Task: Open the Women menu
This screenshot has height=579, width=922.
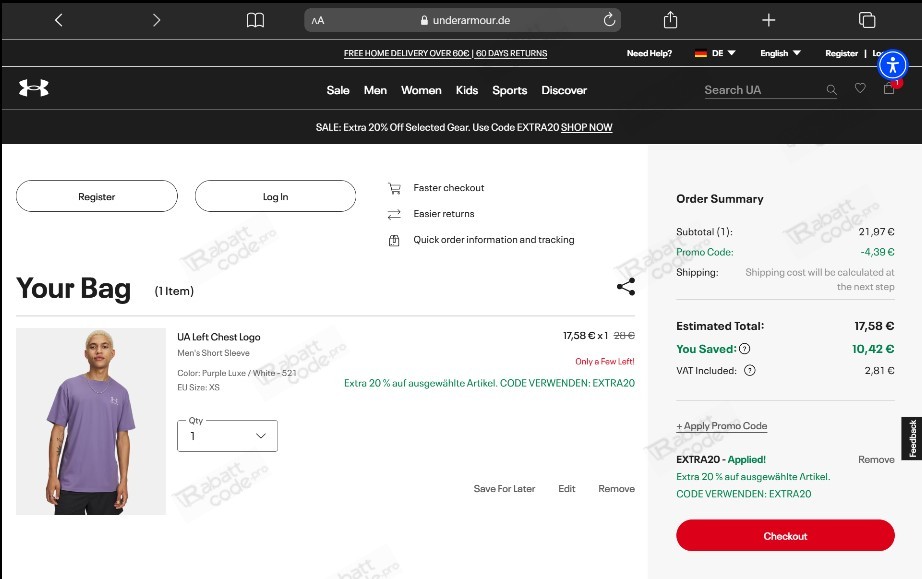Action: tap(421, 90)
